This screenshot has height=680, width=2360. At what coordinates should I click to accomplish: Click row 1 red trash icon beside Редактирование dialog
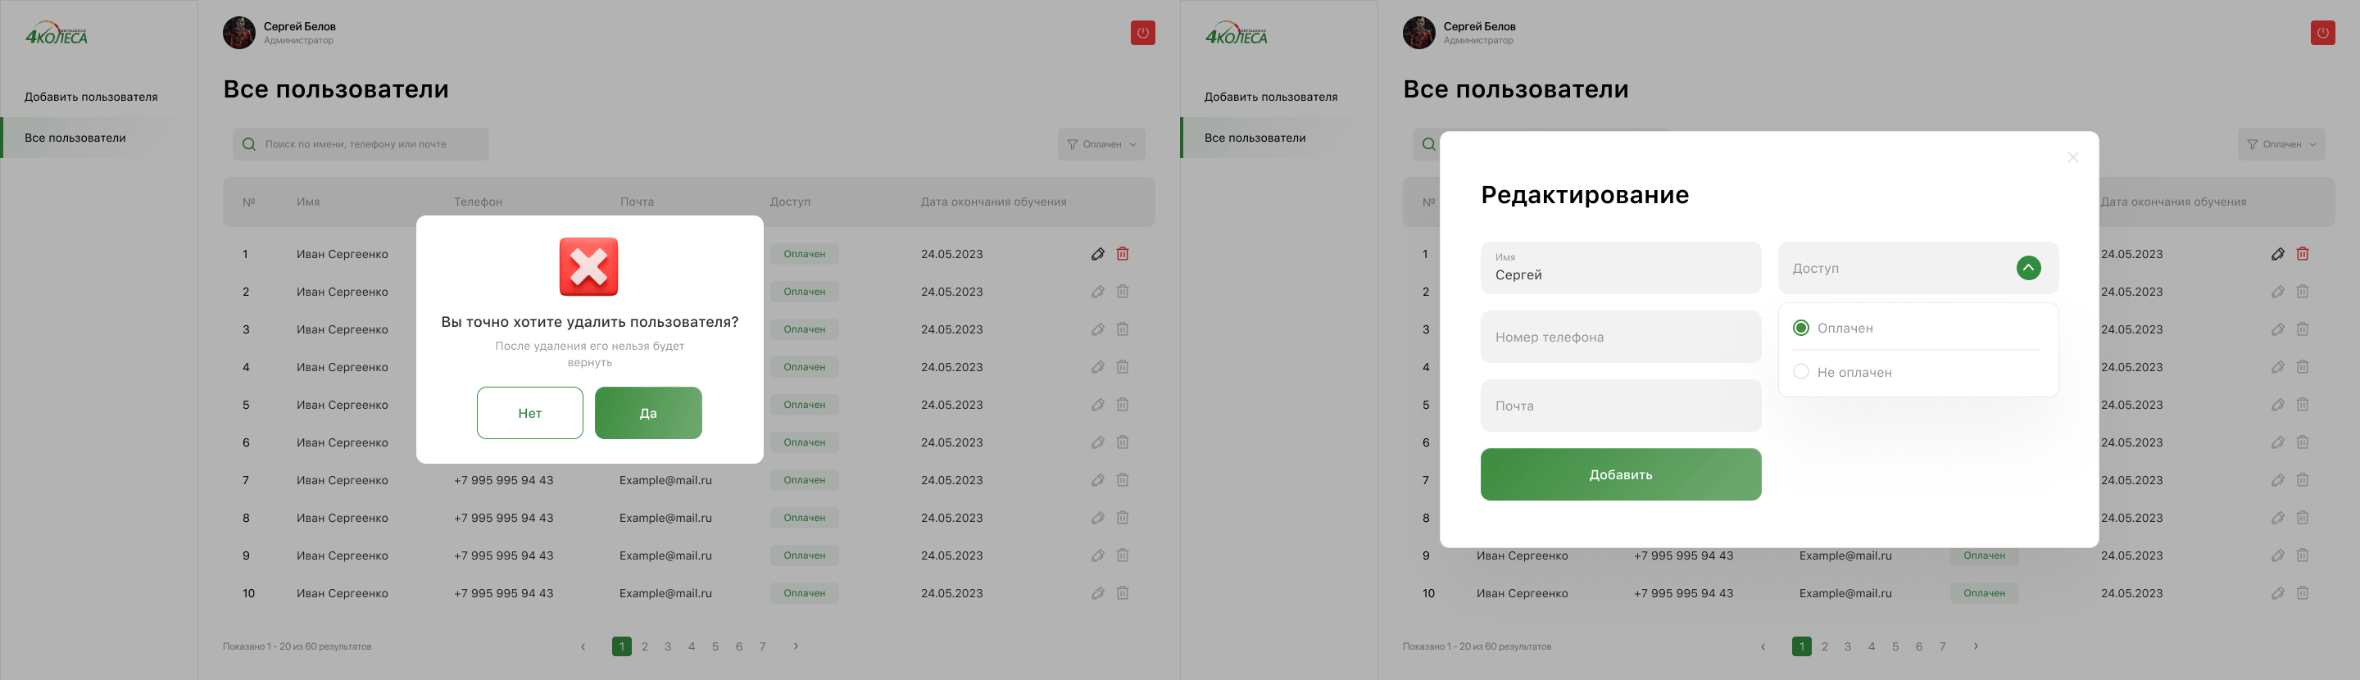tap(2302, 254)
